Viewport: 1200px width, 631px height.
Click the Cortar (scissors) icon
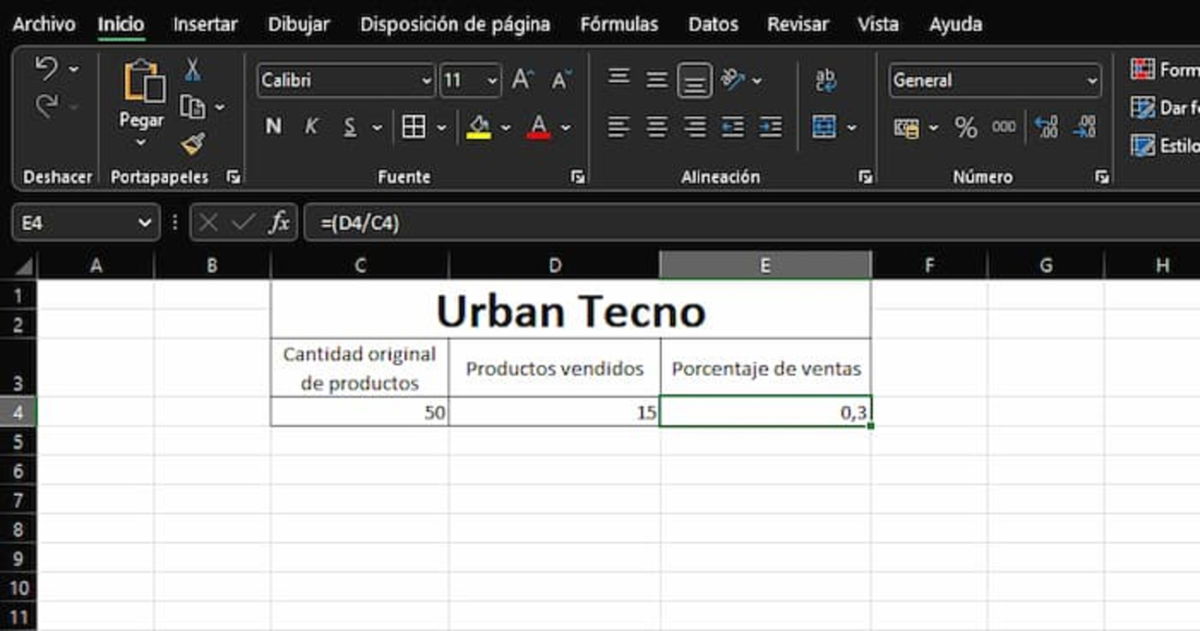tap(192, 70)
